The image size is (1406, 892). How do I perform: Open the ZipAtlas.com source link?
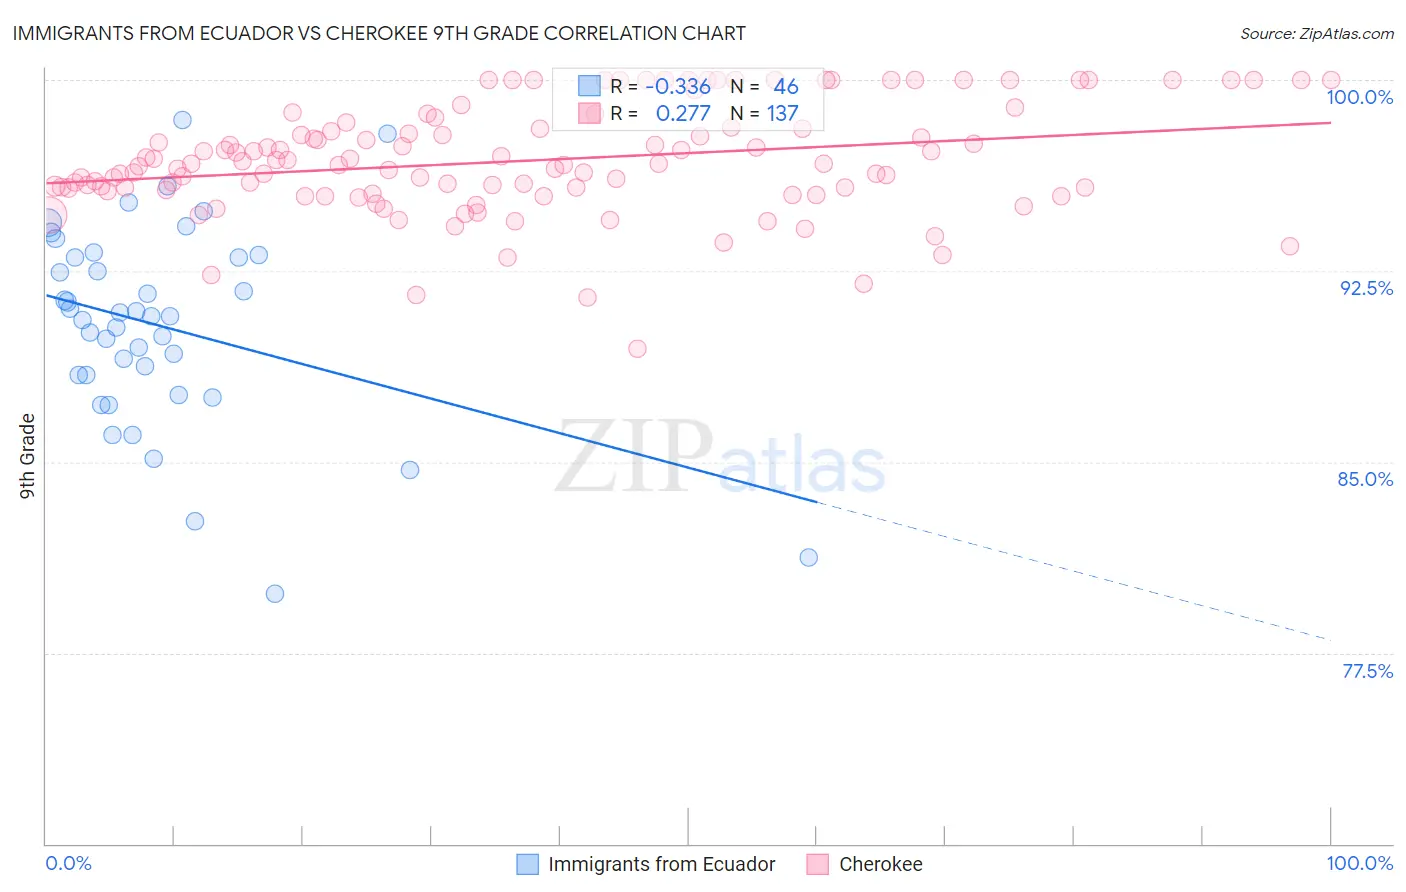1317,33
